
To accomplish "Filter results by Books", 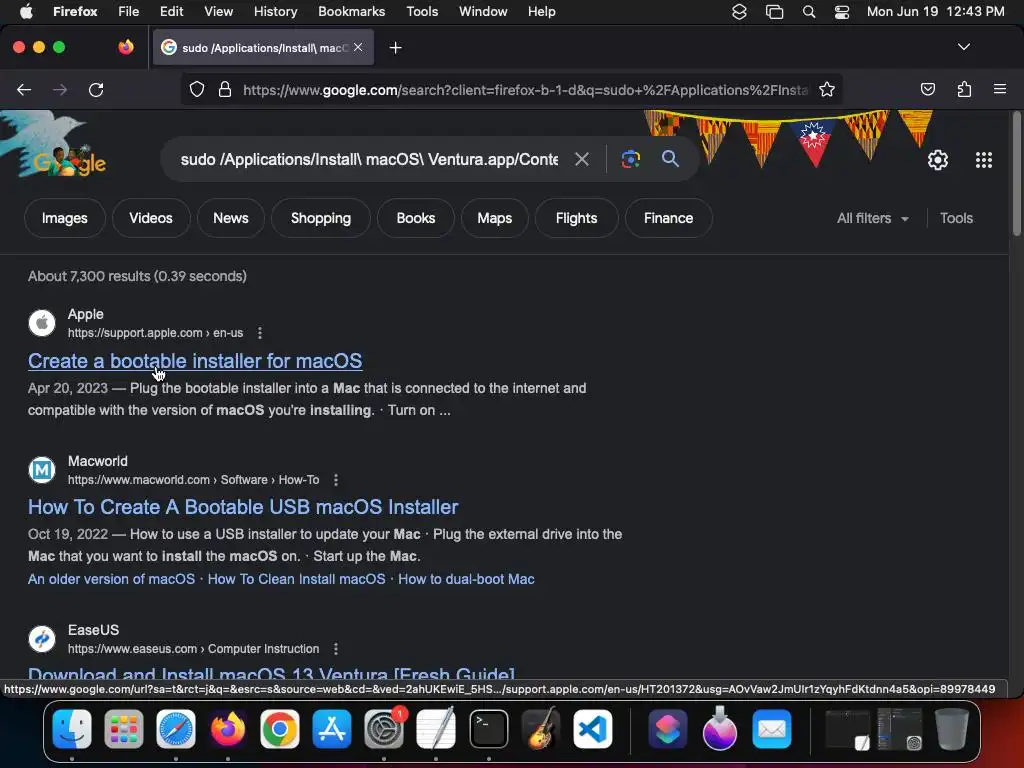I will click(x=415, y=218).
